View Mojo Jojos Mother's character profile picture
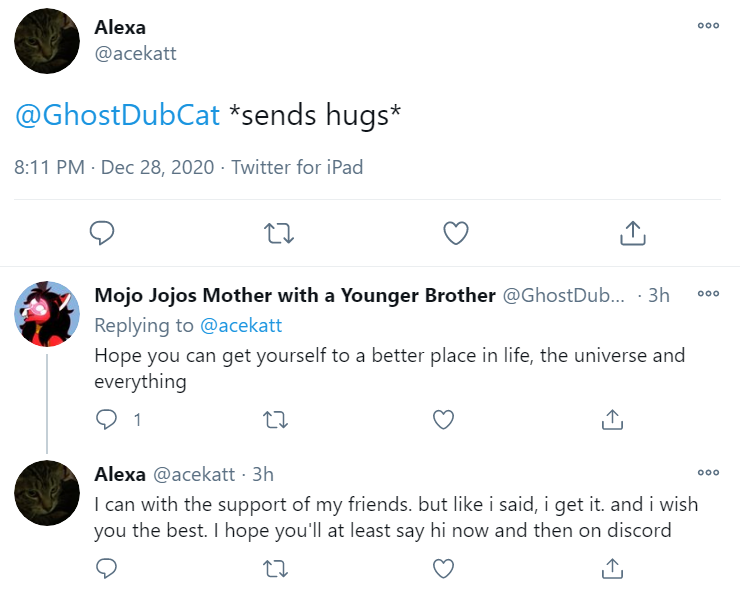The image size is (740, 592). (x=47, y=314)
